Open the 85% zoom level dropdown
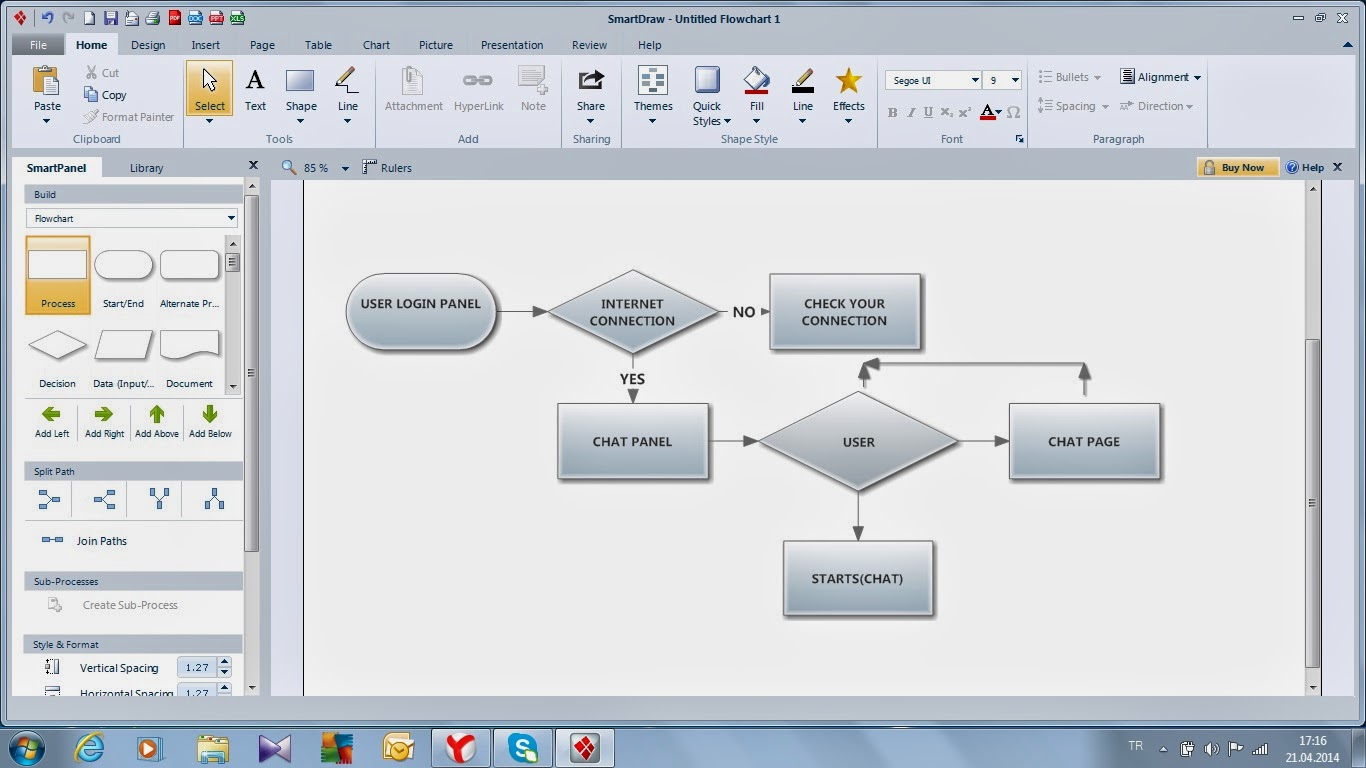Screen dimensions: 1366x768 point(345,169)
